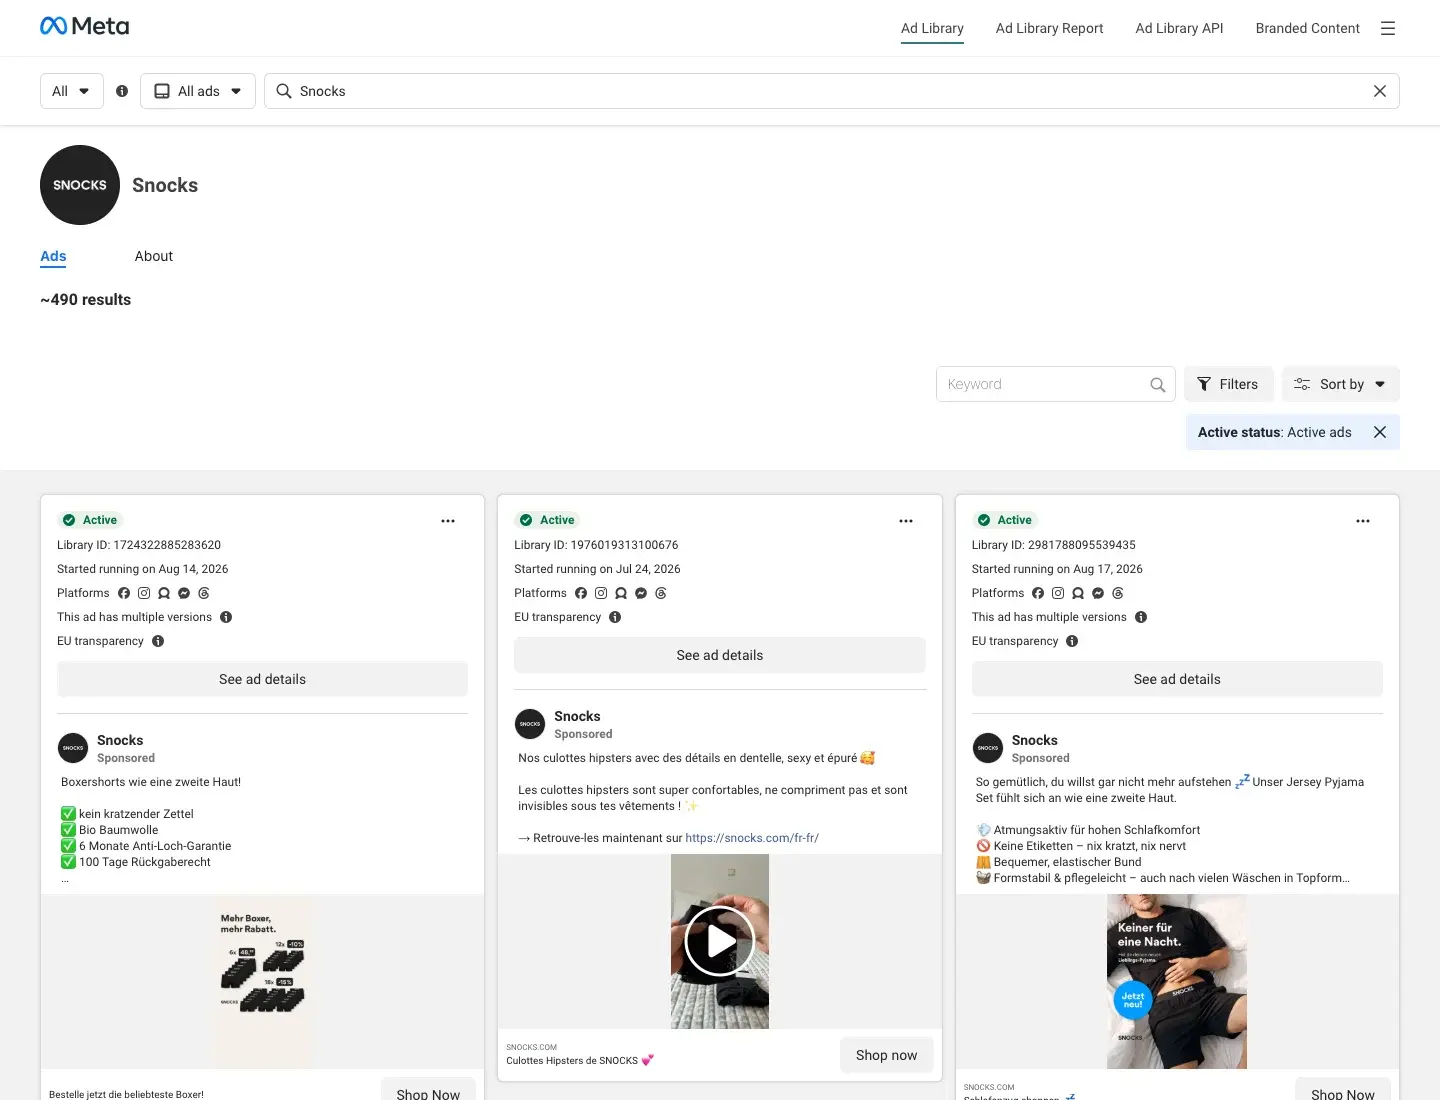Screen dimensions: 1440x1100
Task: Click Culottes Hipsters de SNOCKS caption
Action: click(x=580, y=1060)
